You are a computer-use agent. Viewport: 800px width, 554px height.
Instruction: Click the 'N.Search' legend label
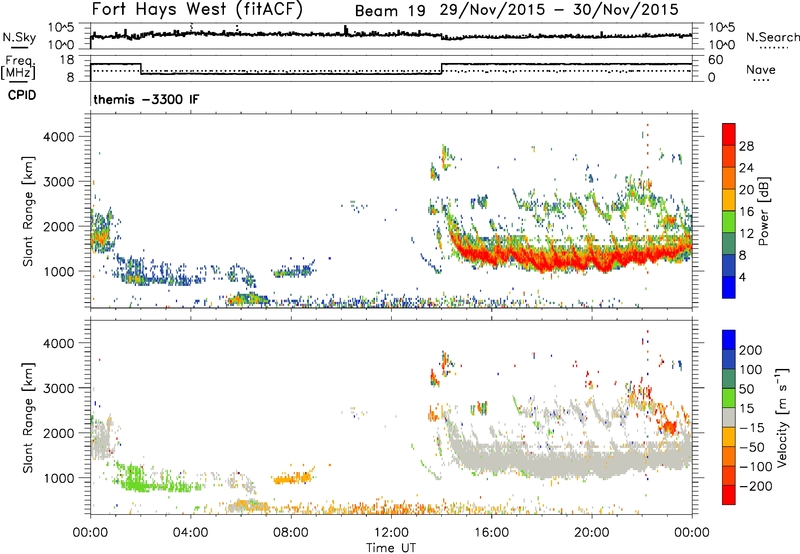pos(772,37)
